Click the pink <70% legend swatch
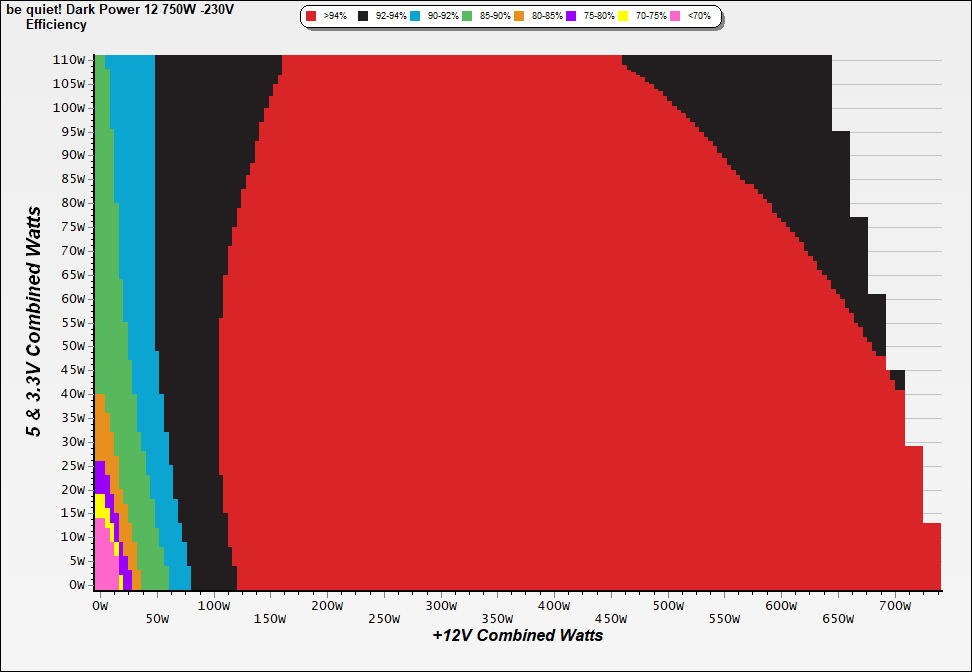This screenshot has height=672, width=972. [676, 16]
